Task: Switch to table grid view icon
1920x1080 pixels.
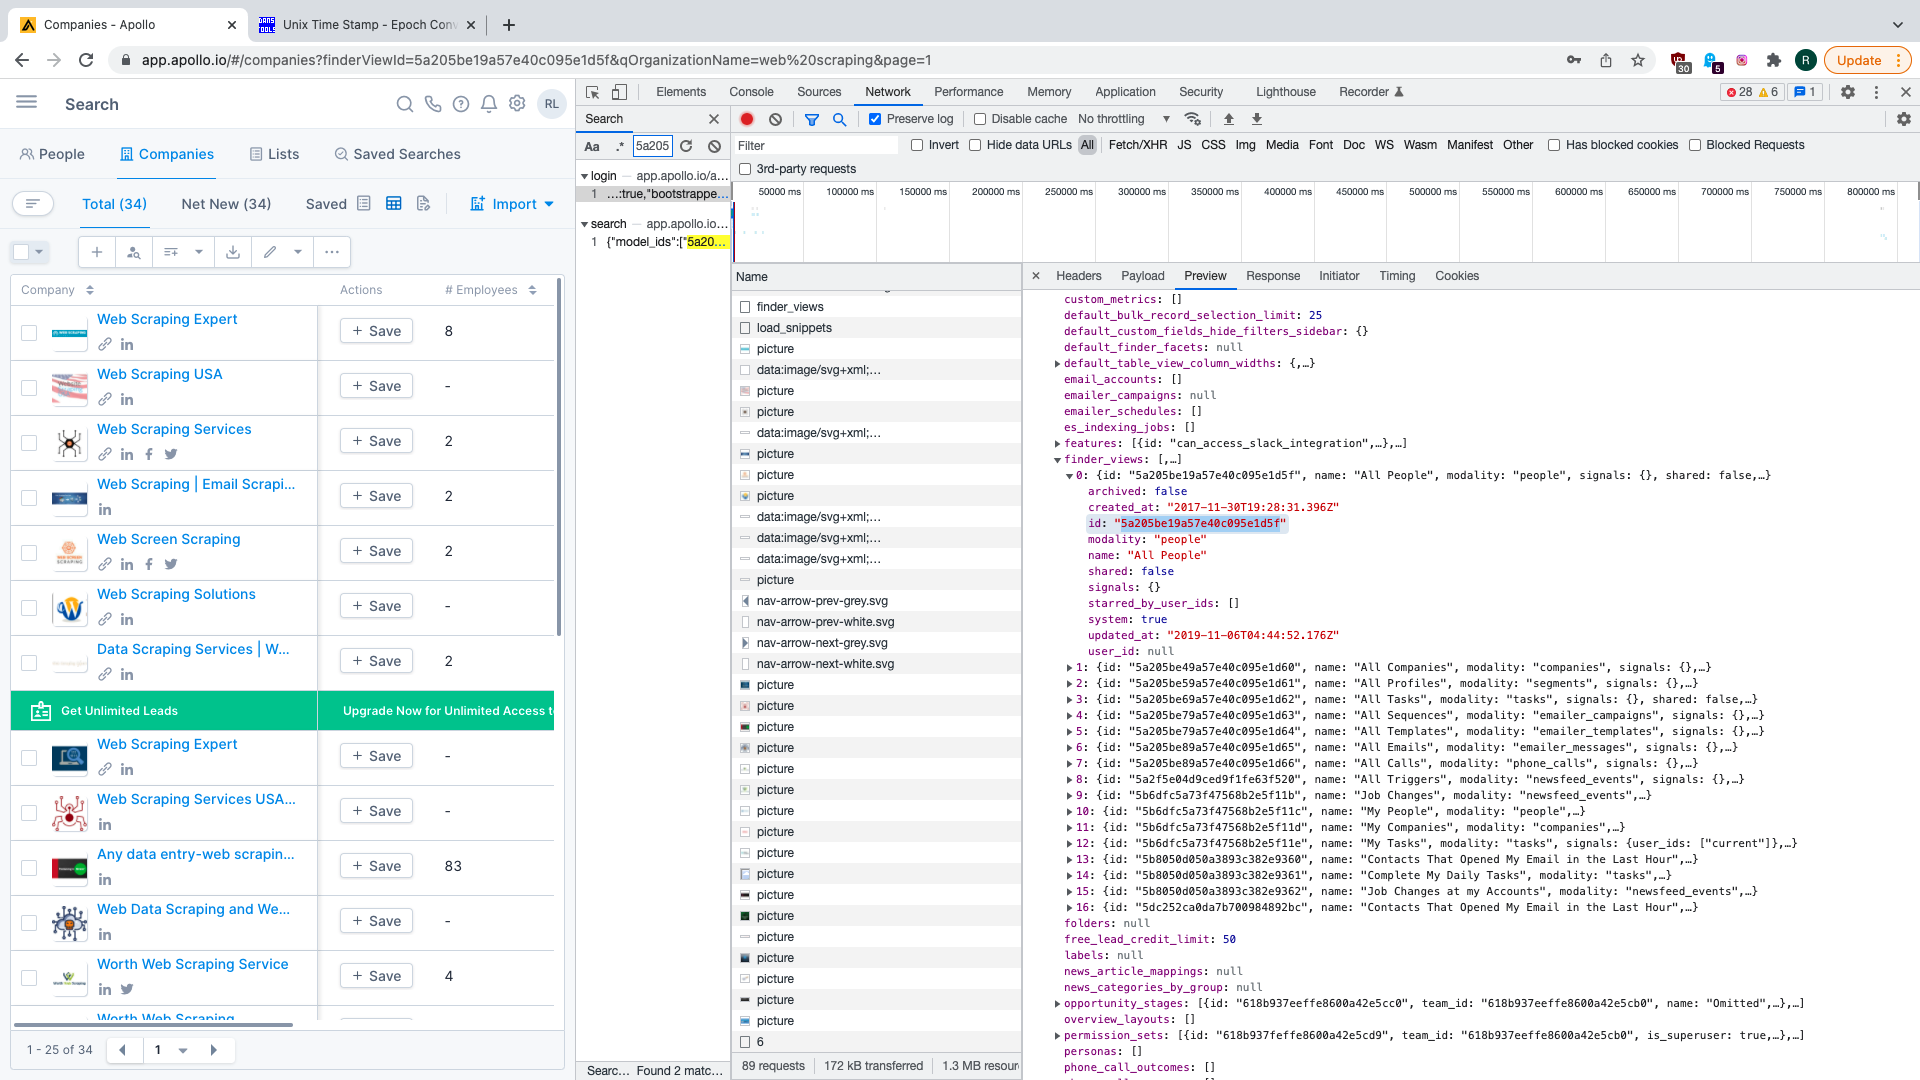Action: coord(394,204)
